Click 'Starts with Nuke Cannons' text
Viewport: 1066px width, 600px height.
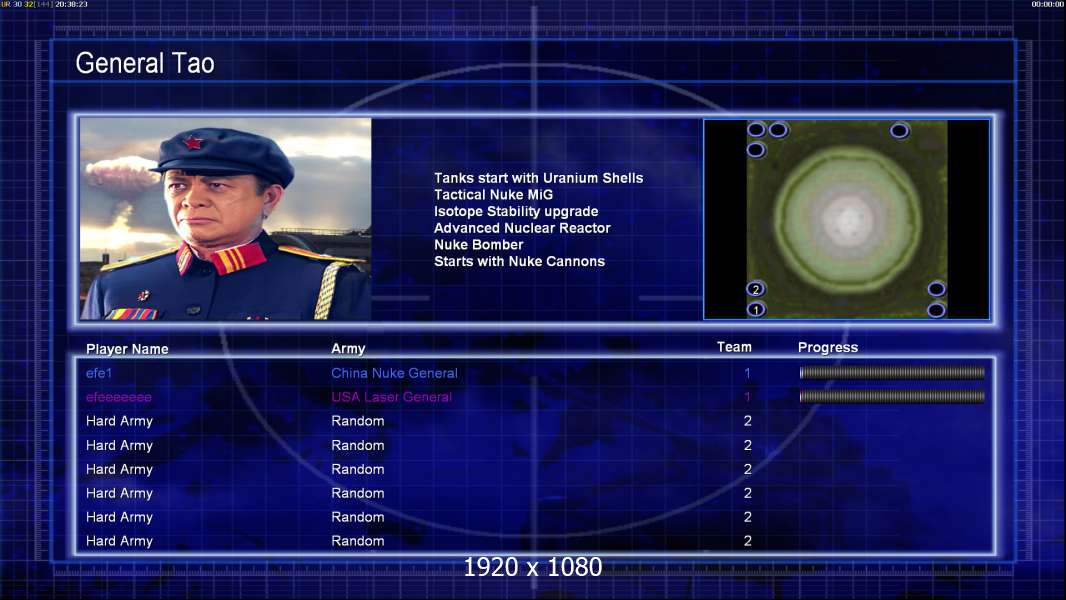click(519, 262)
